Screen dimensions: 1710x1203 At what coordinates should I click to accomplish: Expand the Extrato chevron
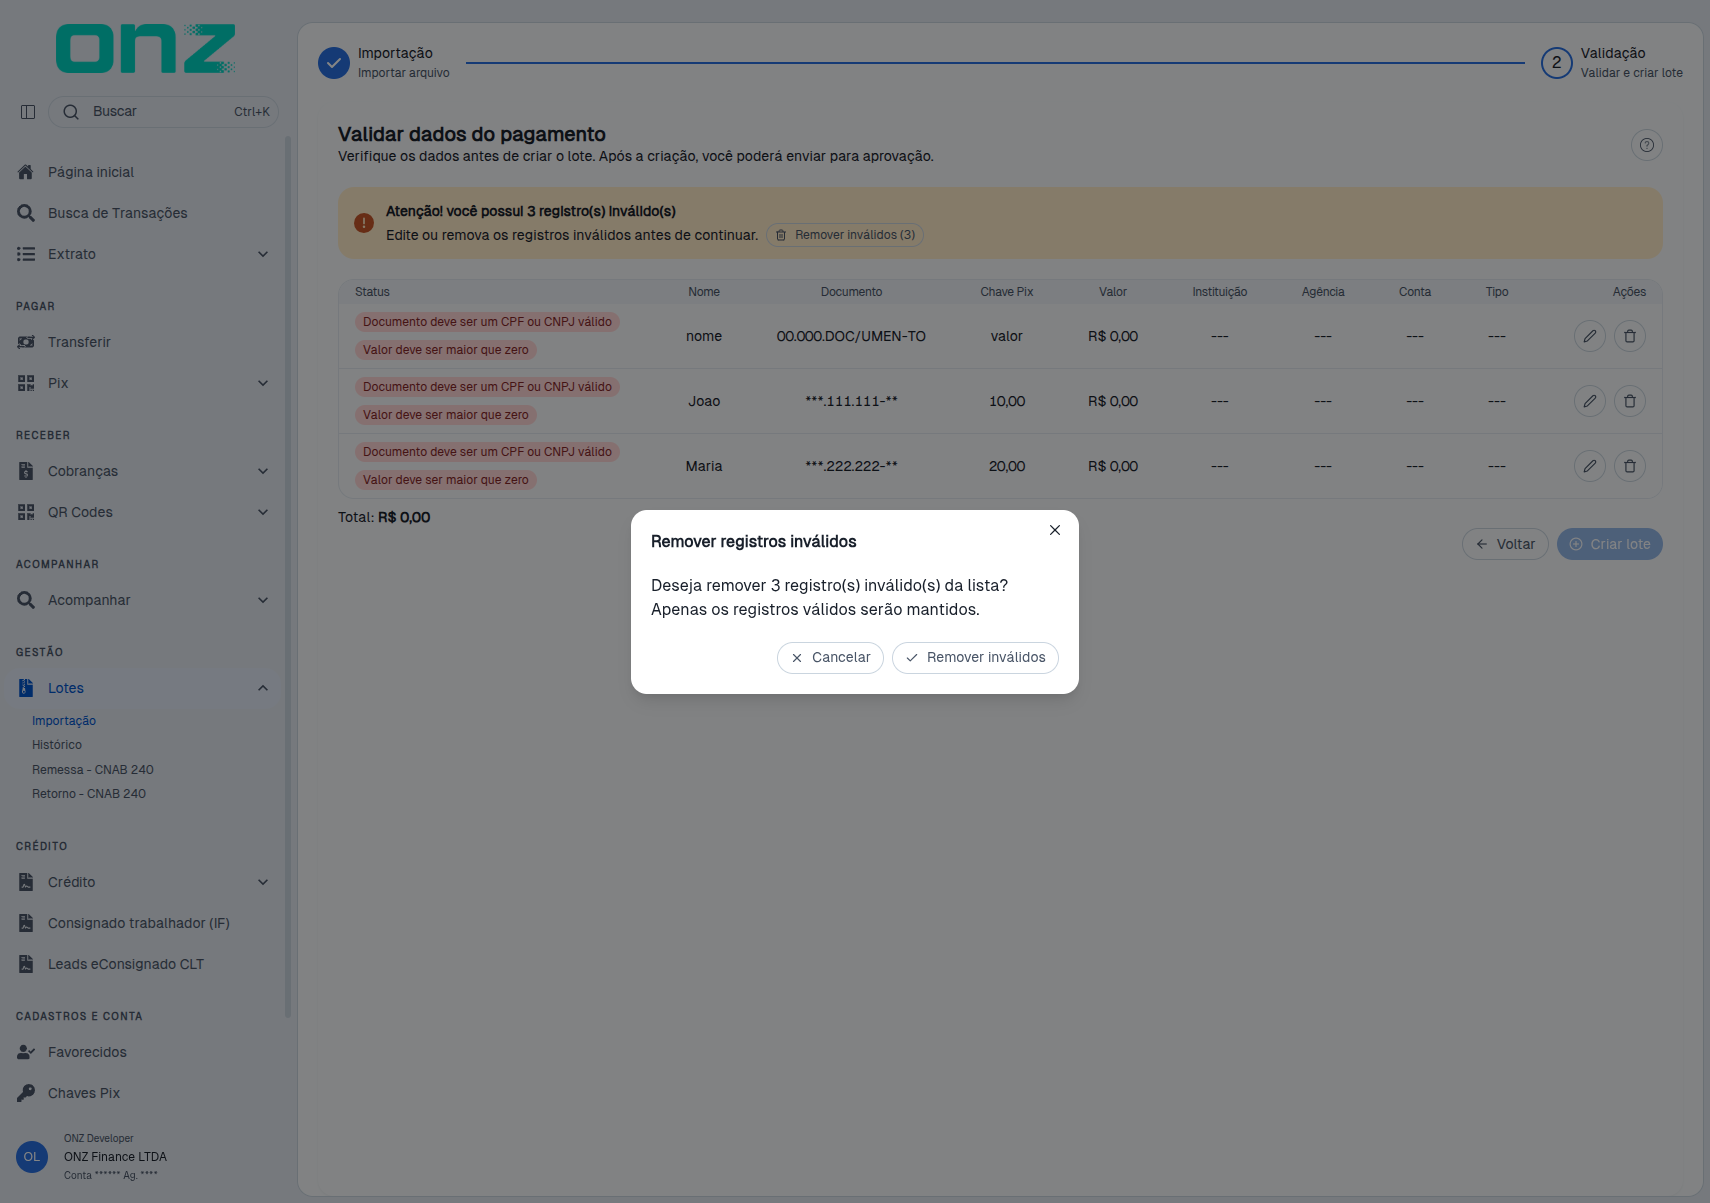(263, 254)
